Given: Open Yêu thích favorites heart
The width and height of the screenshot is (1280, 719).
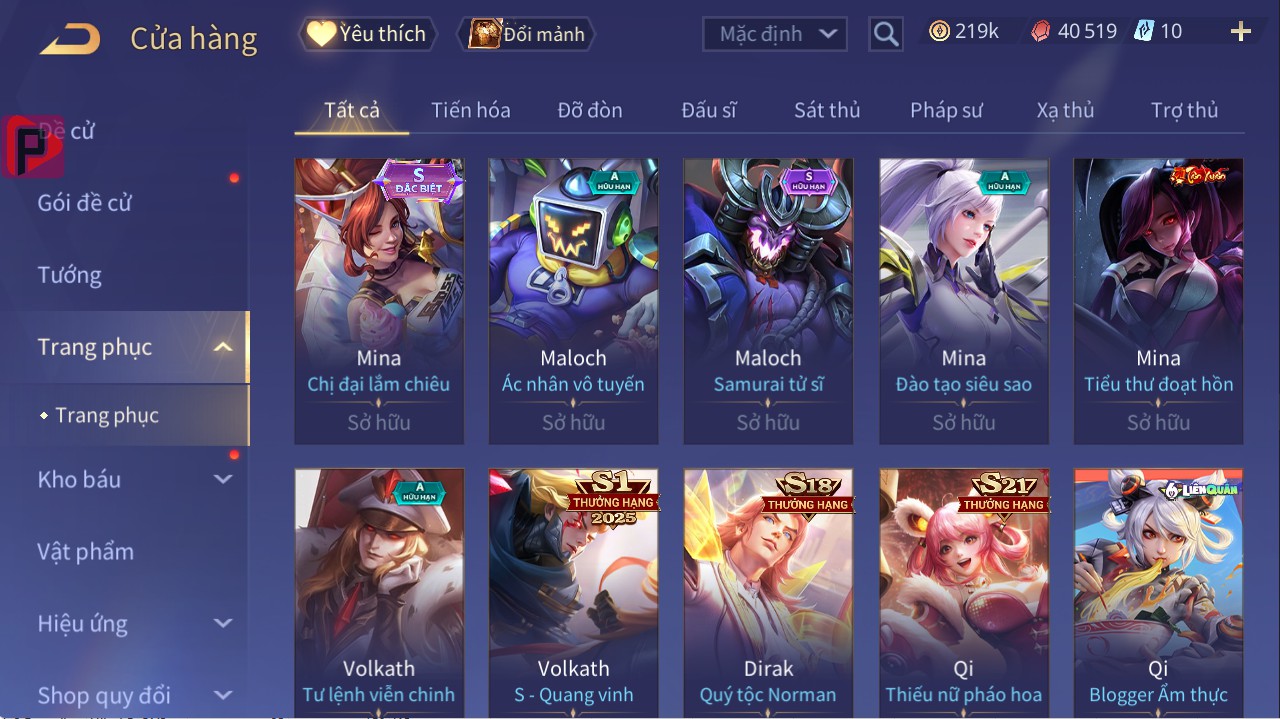Looking at the screenshot, I should (321, 34).
